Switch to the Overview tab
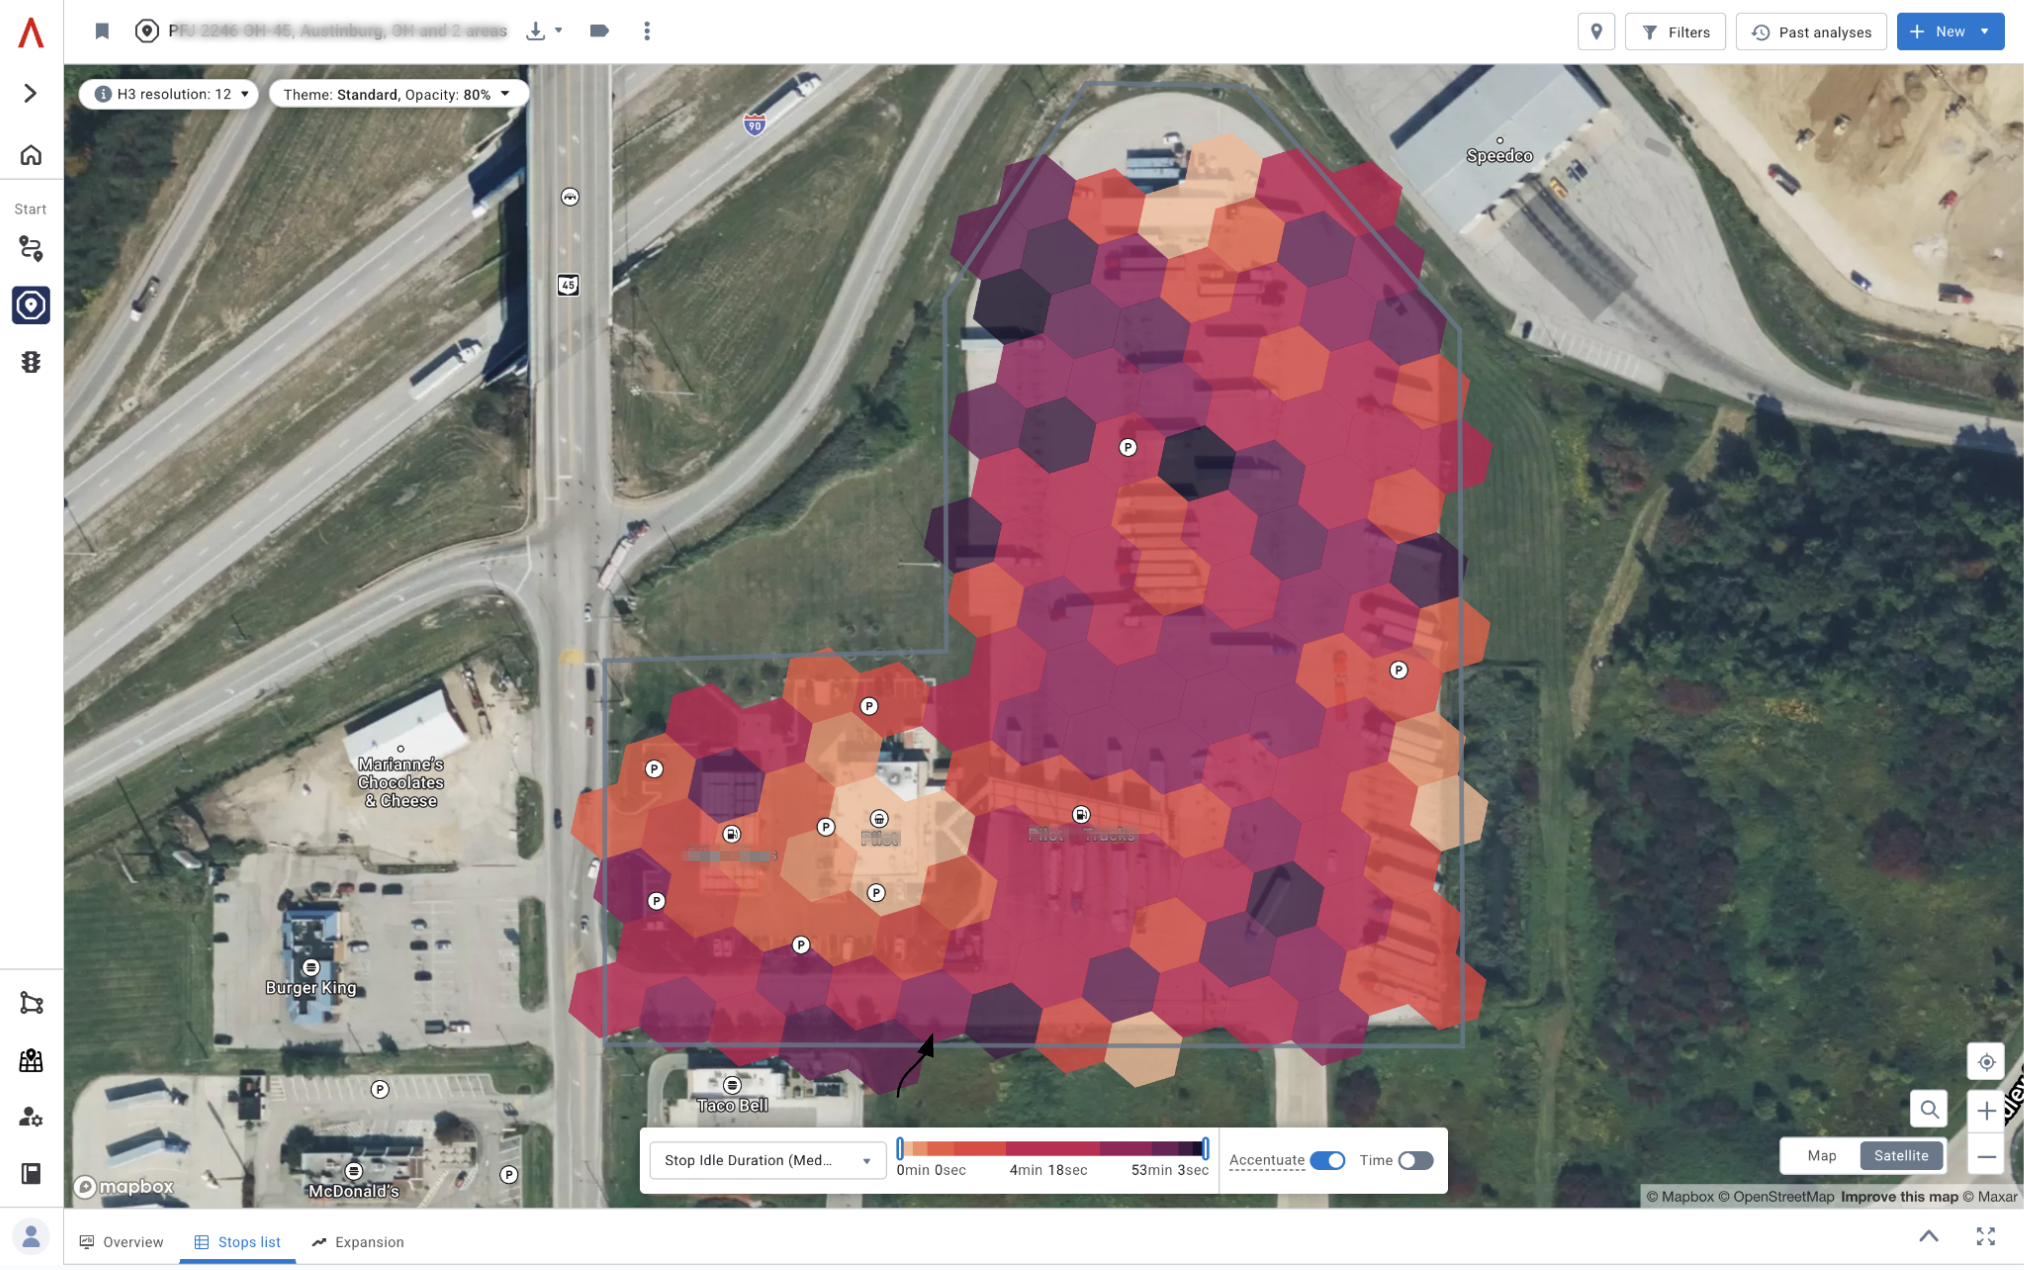This screenshot has height=1270, width=2024. 121,1242
